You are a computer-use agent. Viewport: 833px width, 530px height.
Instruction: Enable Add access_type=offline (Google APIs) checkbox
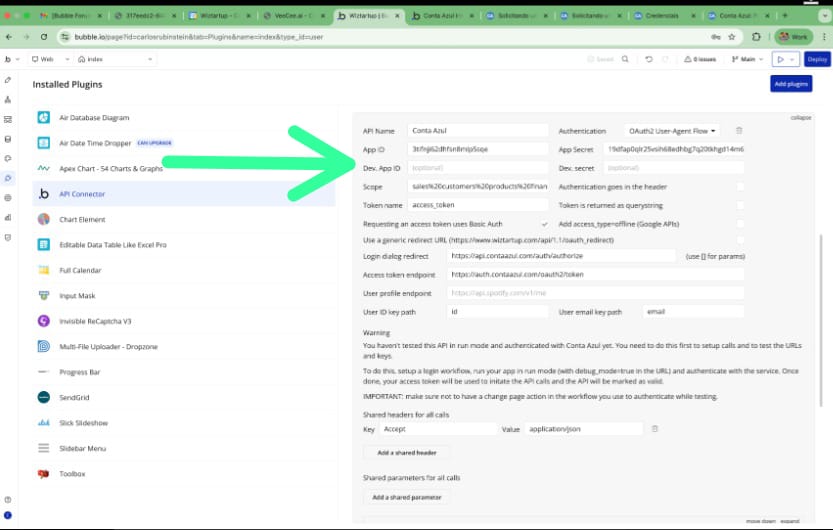(740, 224)
